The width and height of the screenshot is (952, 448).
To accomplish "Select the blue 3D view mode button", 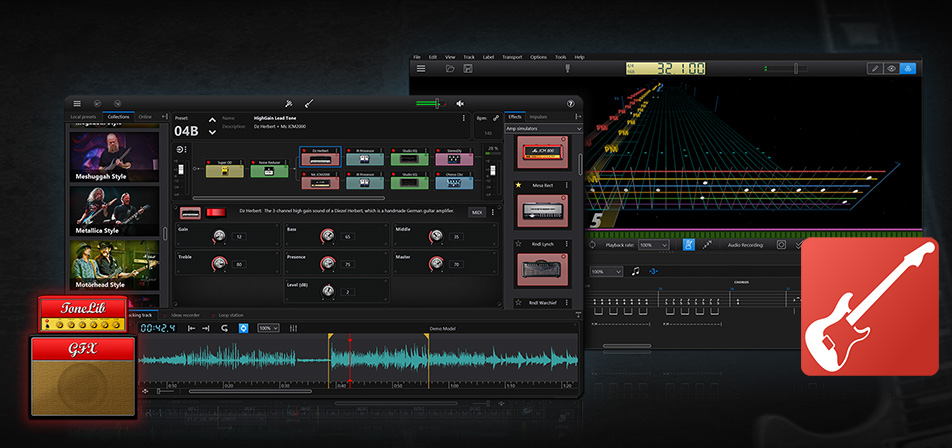I will coord(908,69).
